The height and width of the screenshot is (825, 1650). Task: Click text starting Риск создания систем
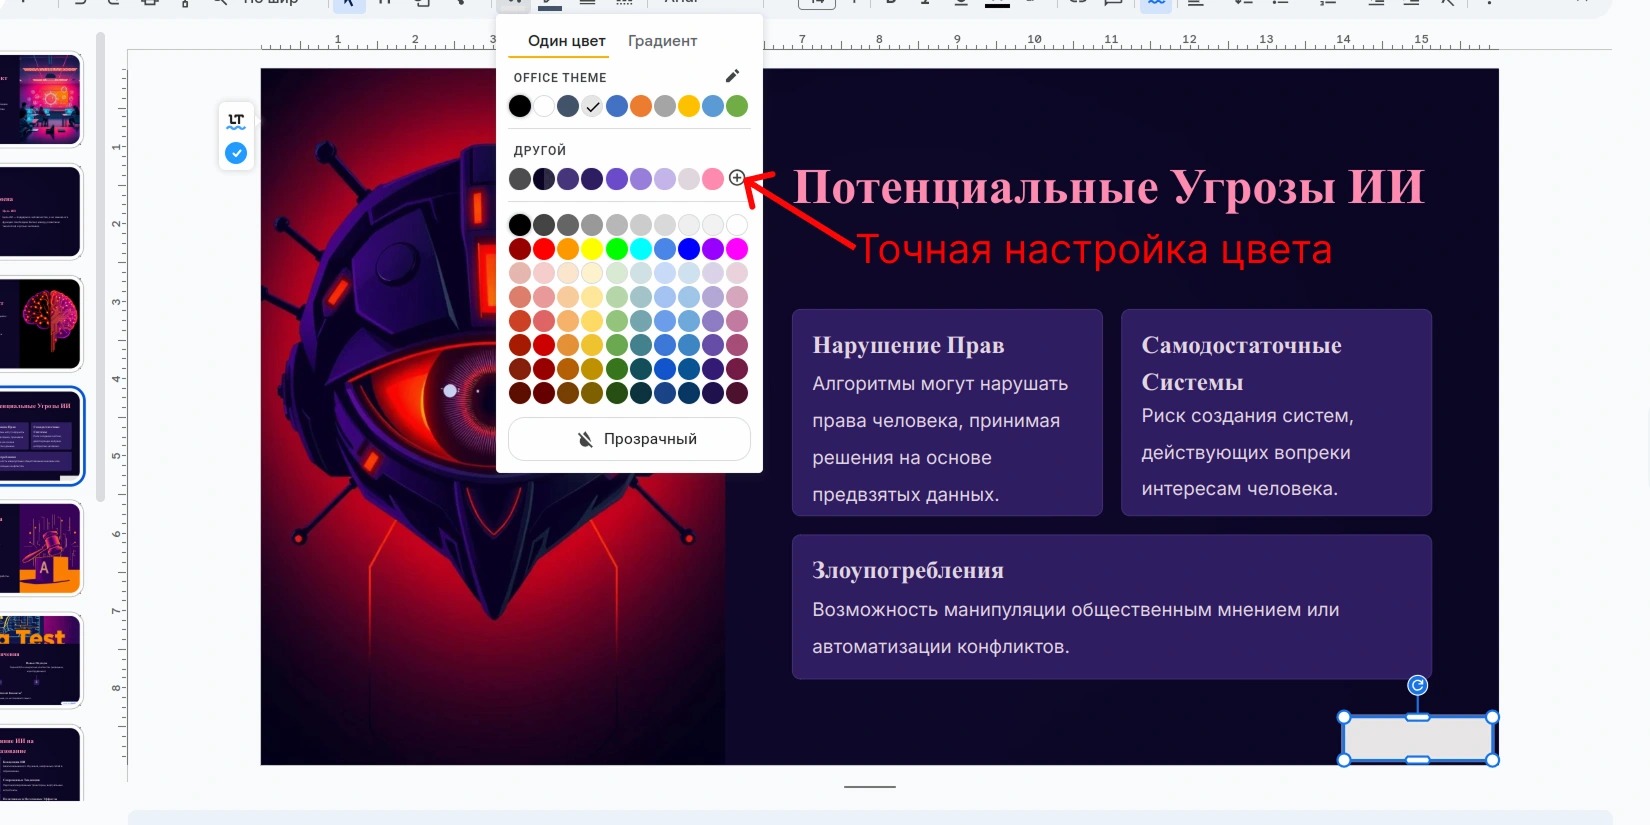click(x=1247, y=452)
